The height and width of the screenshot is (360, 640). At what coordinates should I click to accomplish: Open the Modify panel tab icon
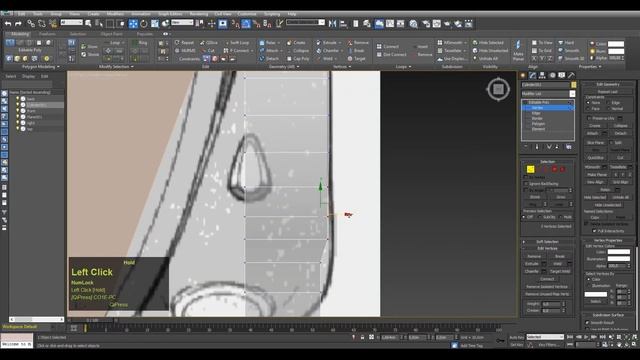point(532,75)
